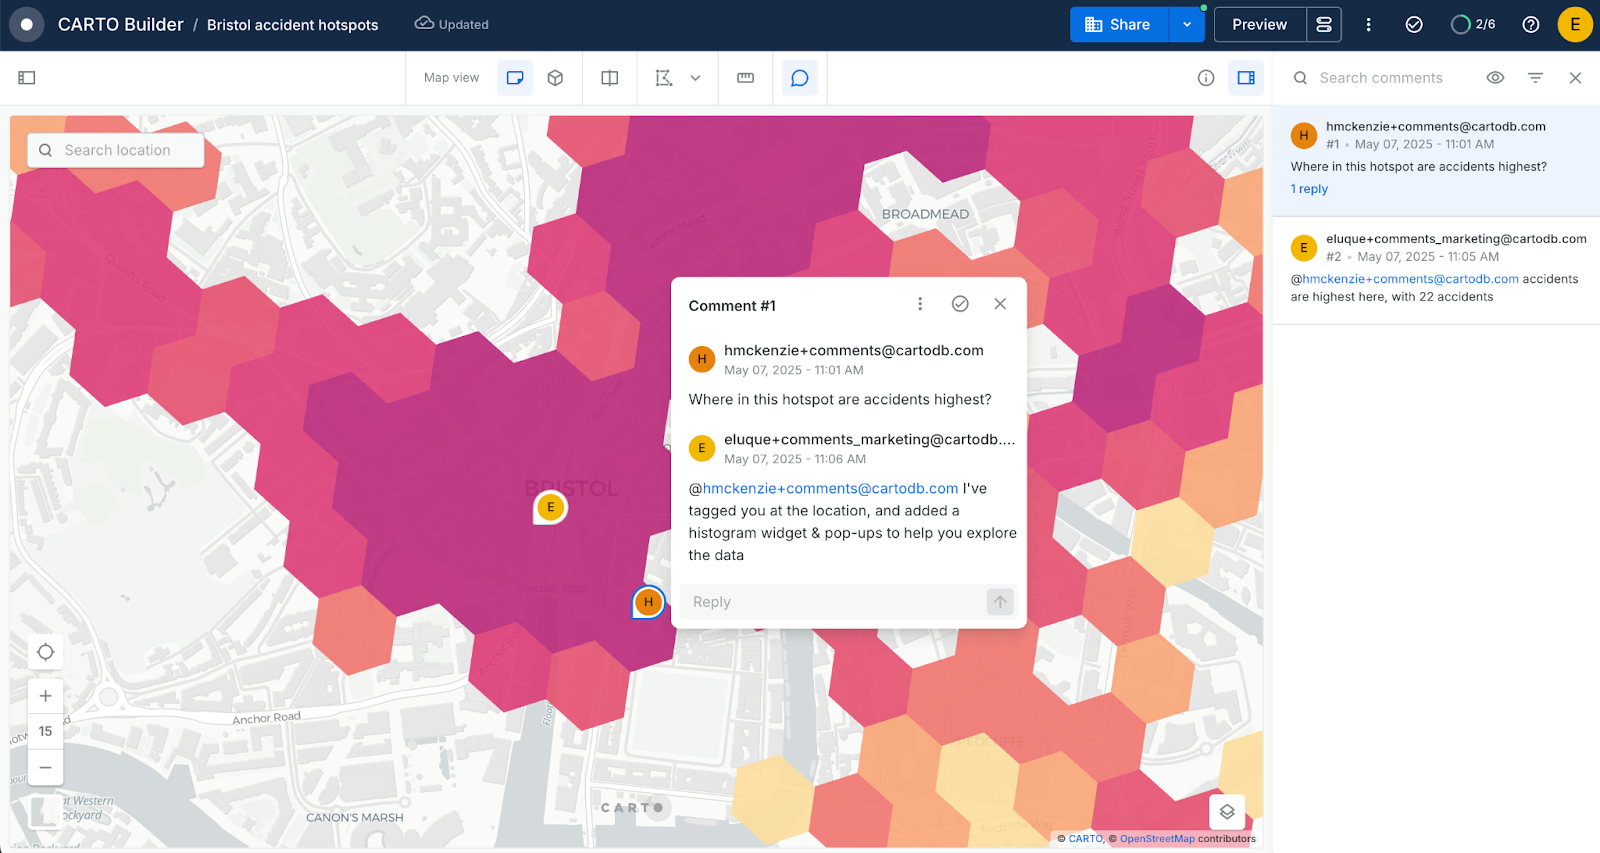Expand the 1 reply link

(x=1309, y=189)
